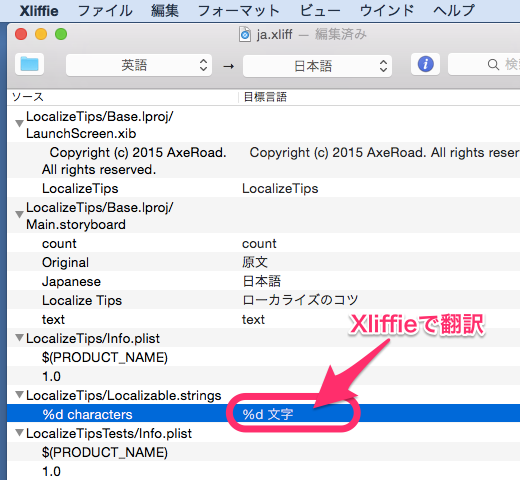The height and width of the screenshot is (480, 520).
Task: Click the Main.storyboard group label
Action: pos(100,216)
